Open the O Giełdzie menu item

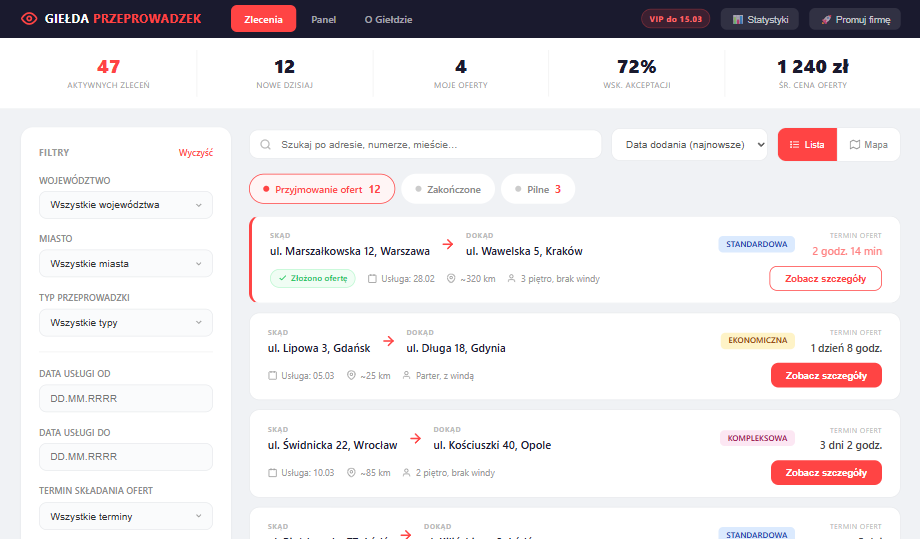(x=388, y=19)
